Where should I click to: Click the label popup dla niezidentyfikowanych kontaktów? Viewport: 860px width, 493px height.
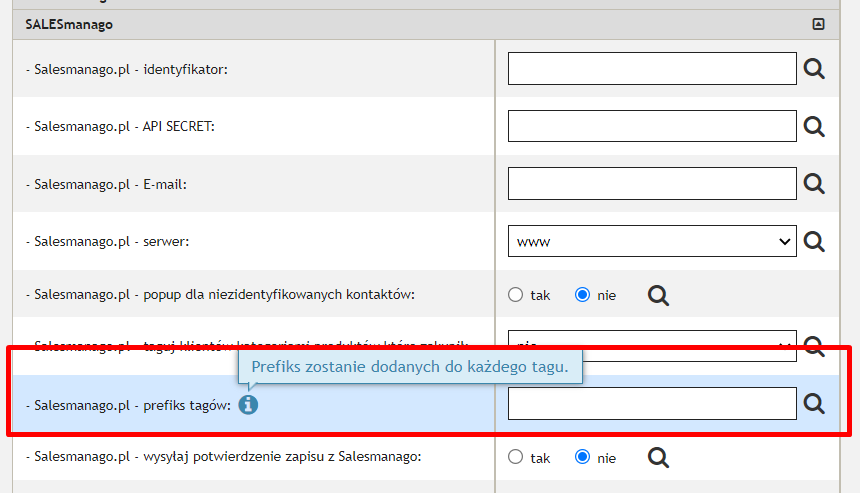220,295
